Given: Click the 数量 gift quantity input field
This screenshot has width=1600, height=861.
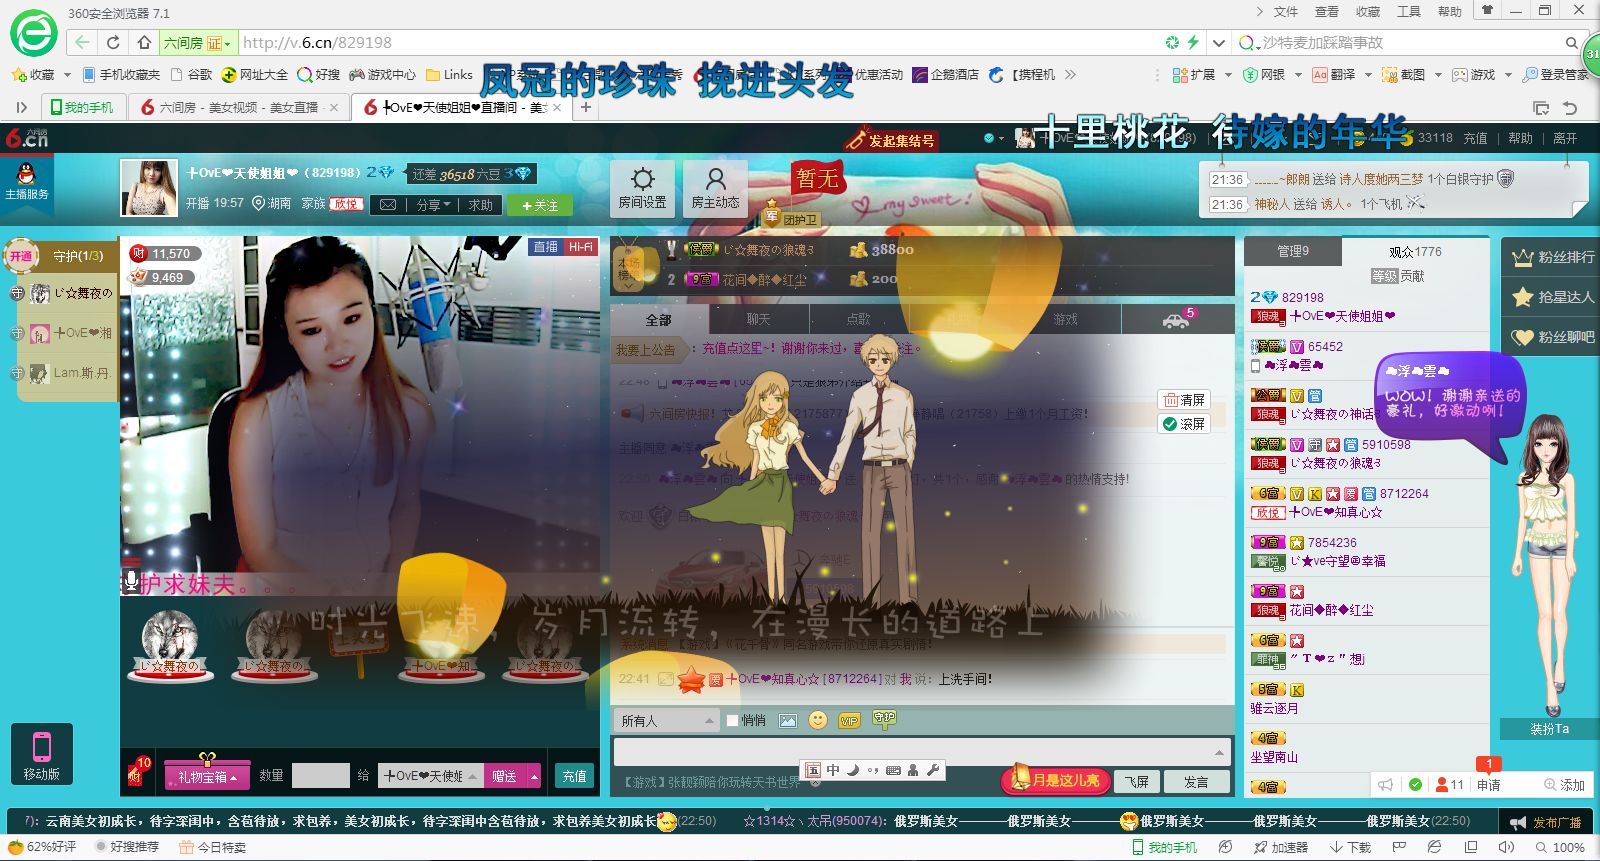Looking at the screenshot, I should [x=320, y=776].
